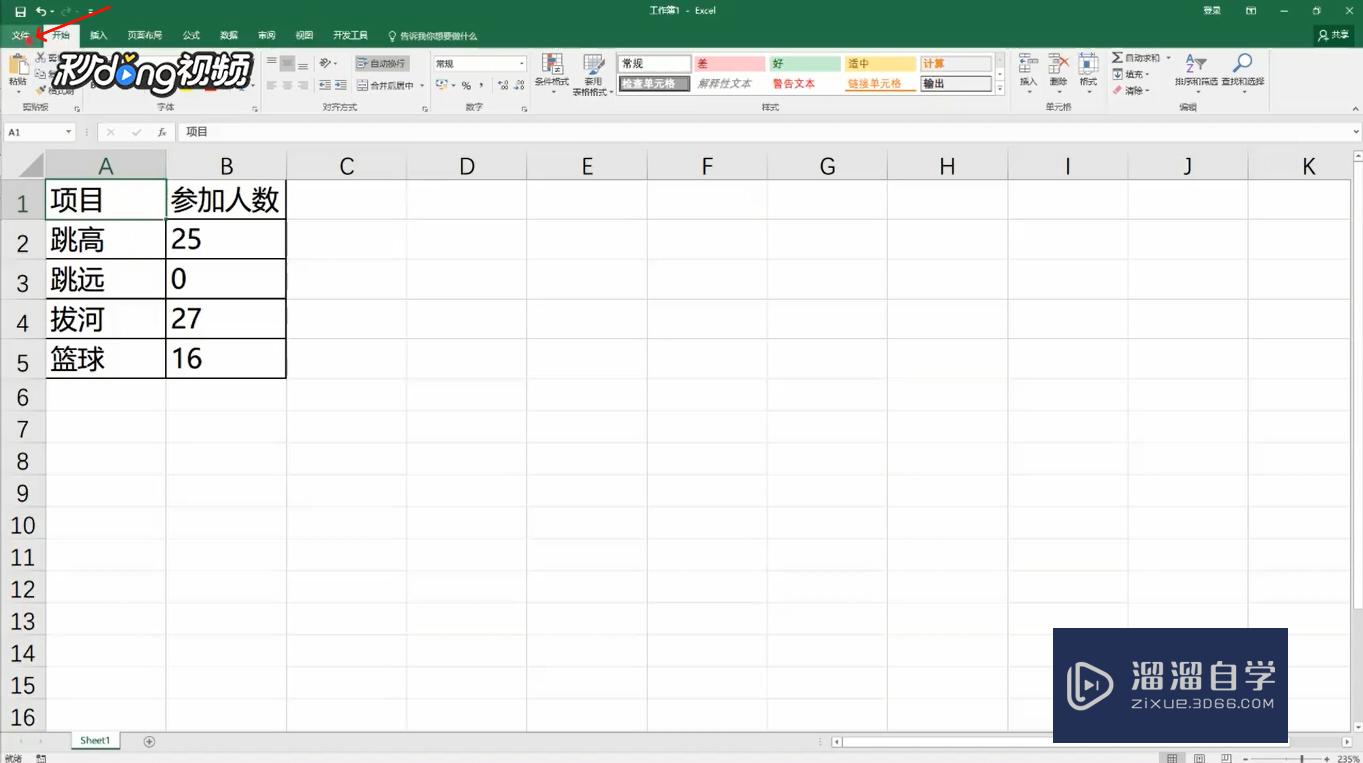Image resolution: width=1363 pixels, height=763 pixels.
Task: Switch to the View (视图) tab
Action: point(304,35)
